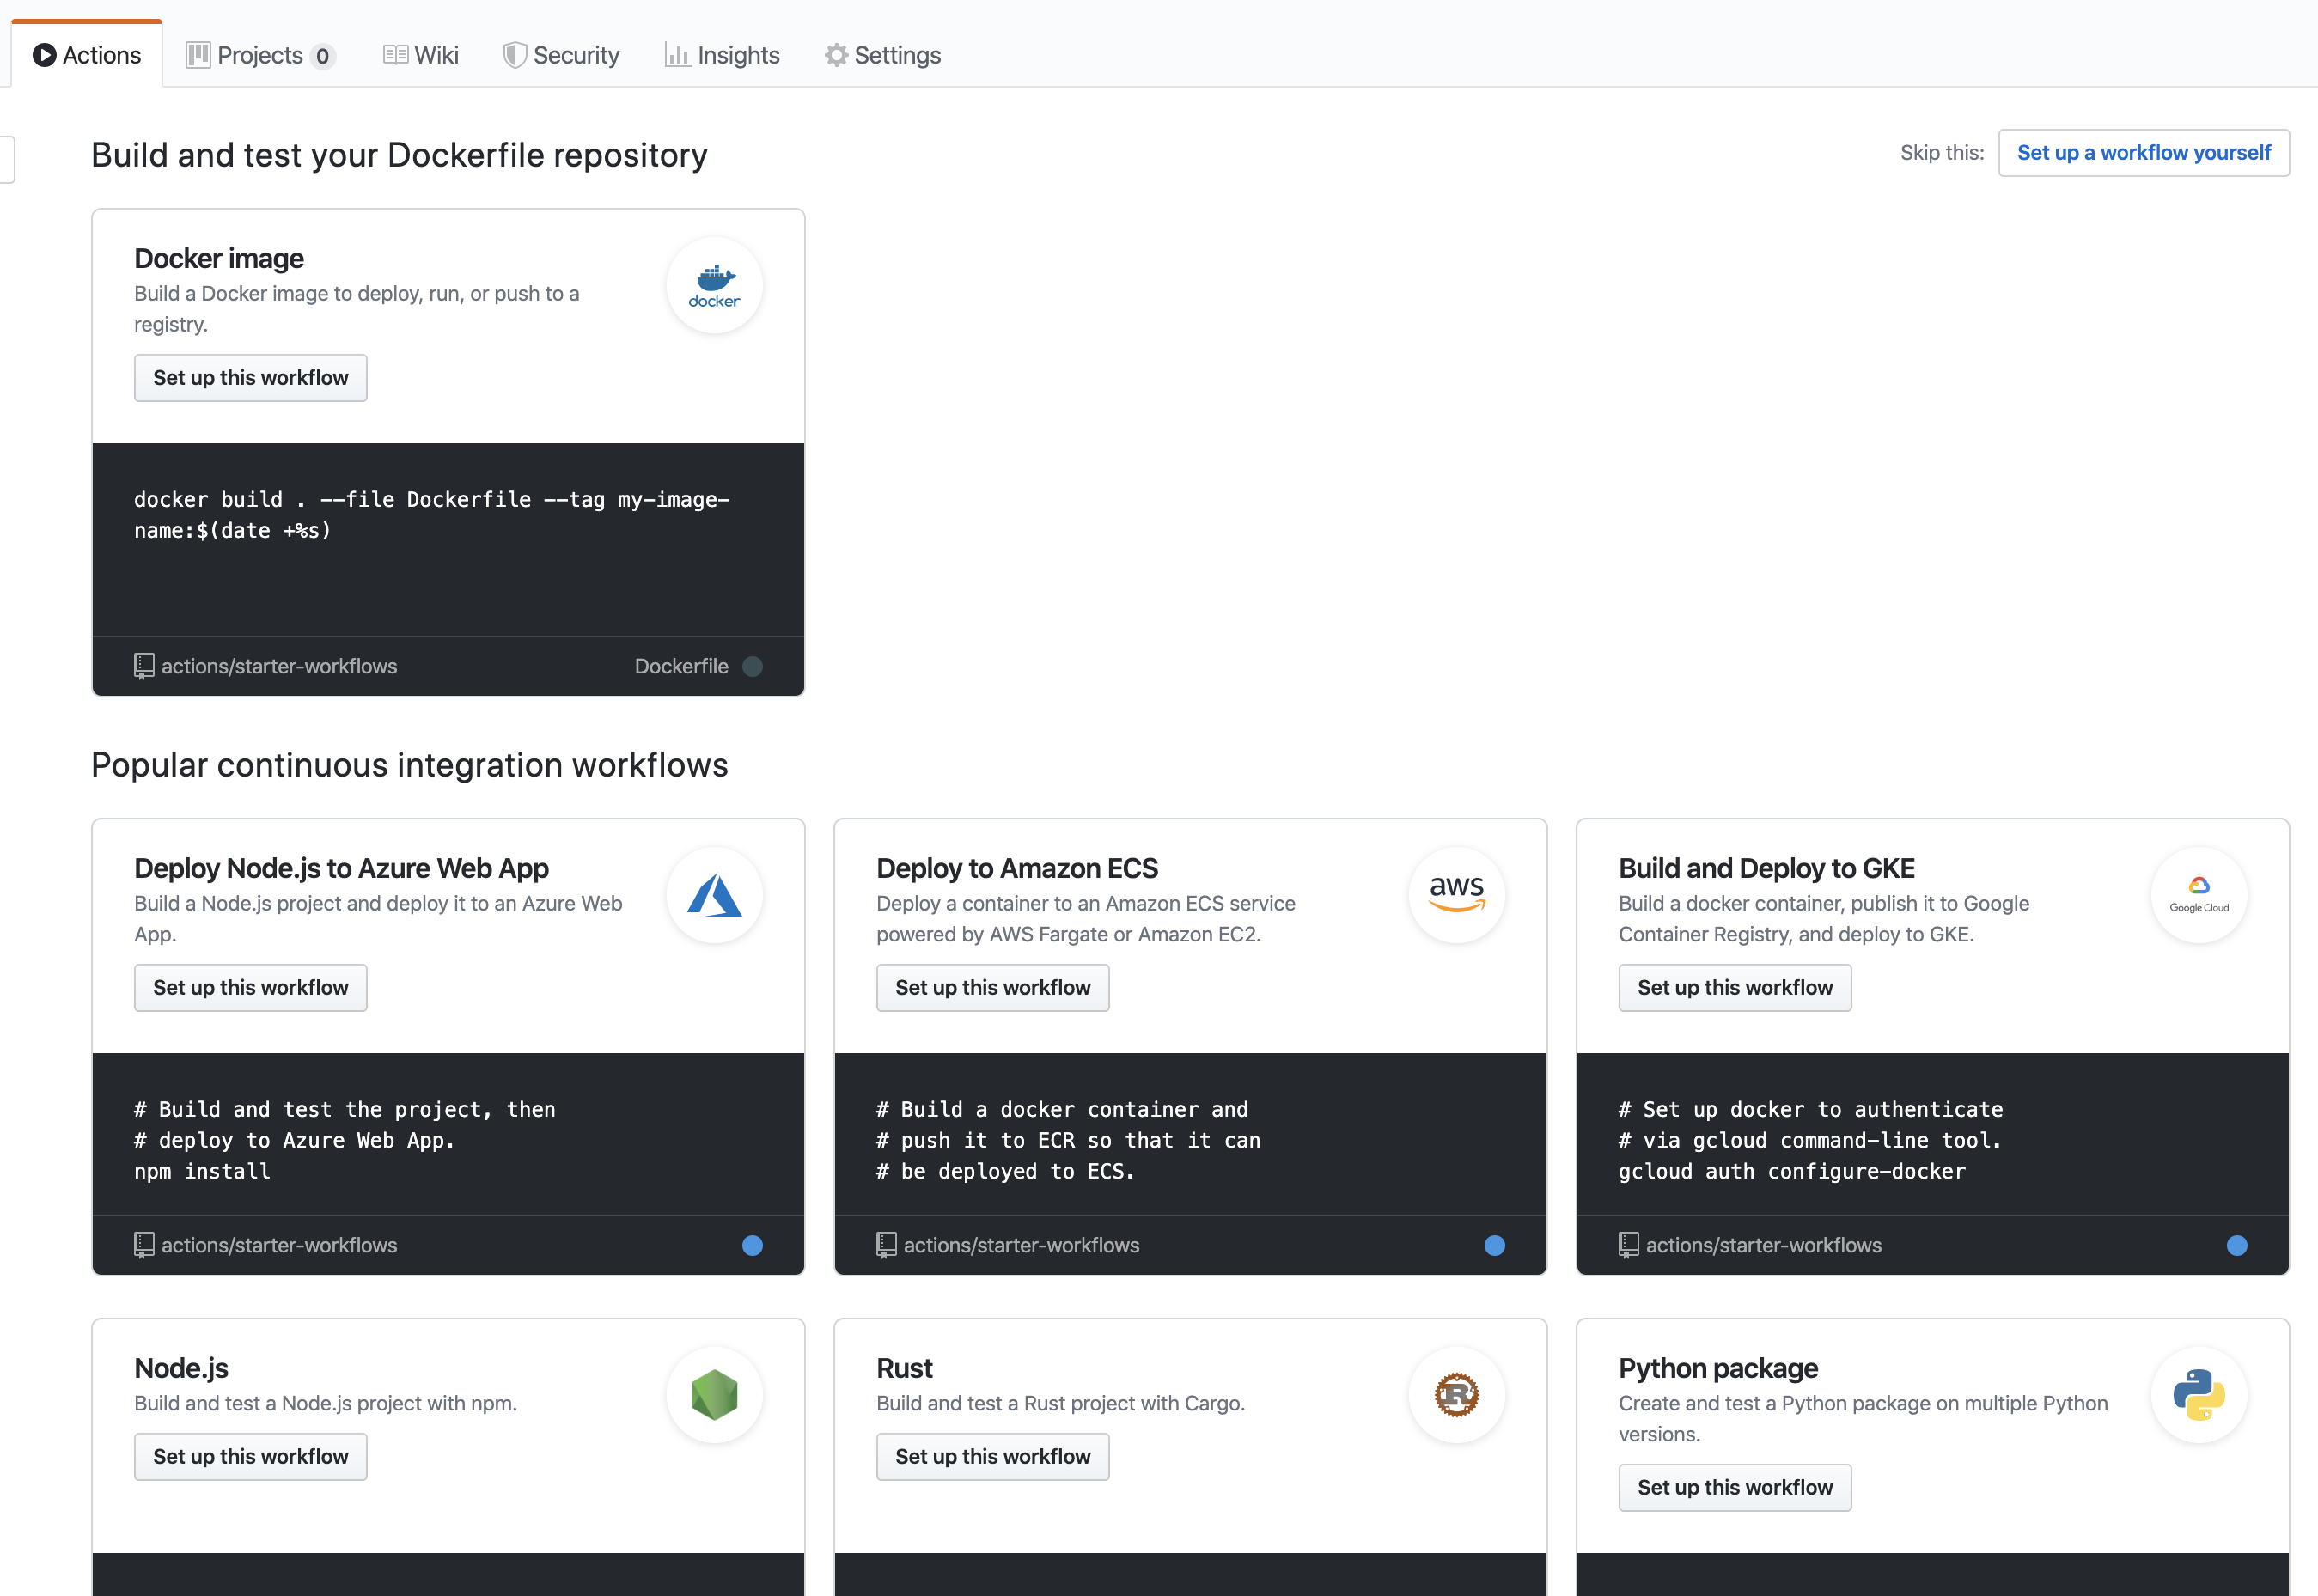Set up the Rust workflow
Image resolution: width=2318 pixels, height=1596 pixels.
coord(993,1457)
